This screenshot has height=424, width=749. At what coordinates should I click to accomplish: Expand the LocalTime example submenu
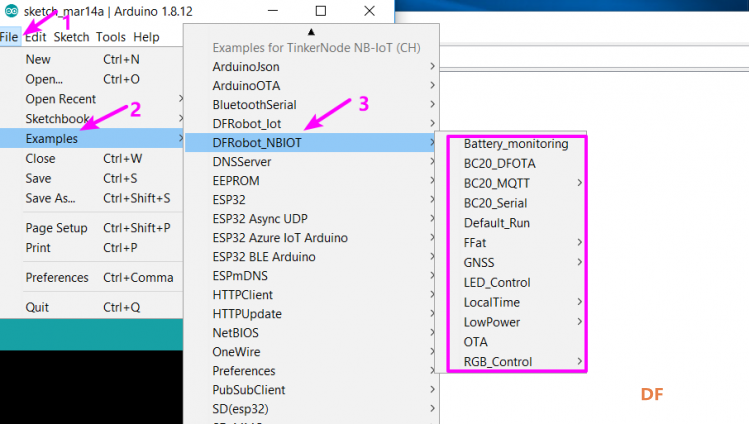[x=516, y=302]
